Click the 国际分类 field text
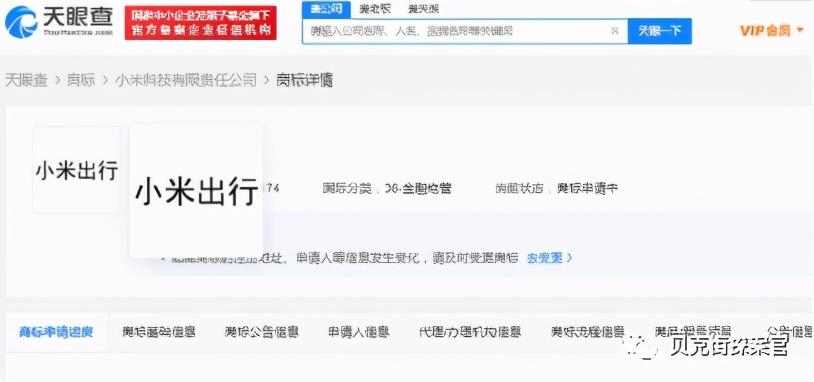814x382 pixels. pos(386,188)
